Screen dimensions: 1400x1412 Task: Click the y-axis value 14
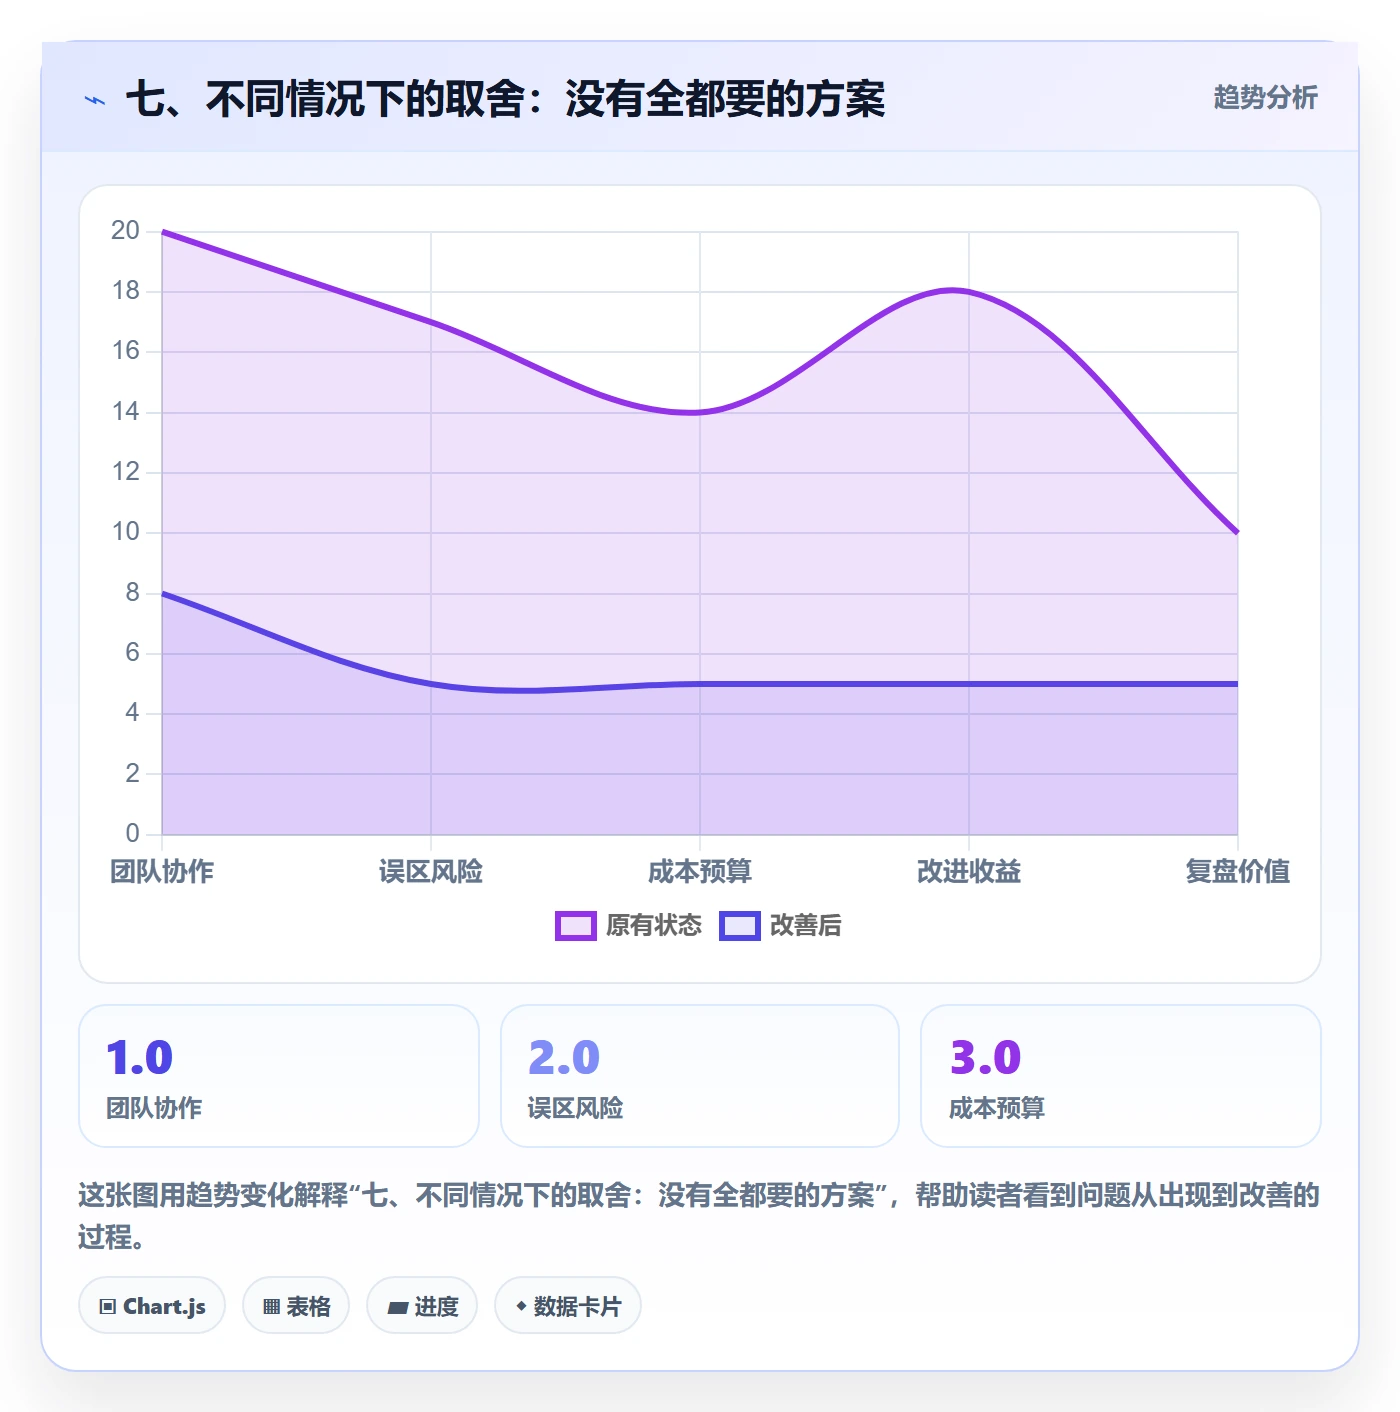click(126, 412)
